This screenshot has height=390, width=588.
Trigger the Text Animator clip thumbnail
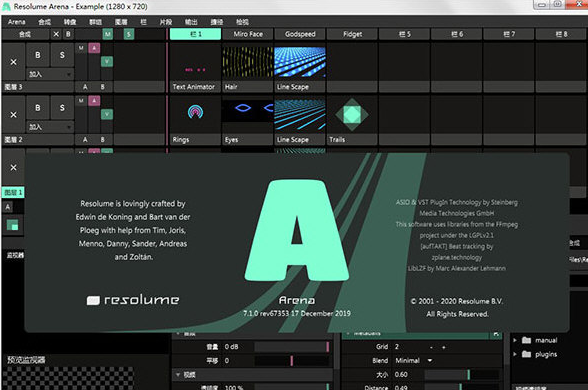pyautogui.click(x=195, y=62)
